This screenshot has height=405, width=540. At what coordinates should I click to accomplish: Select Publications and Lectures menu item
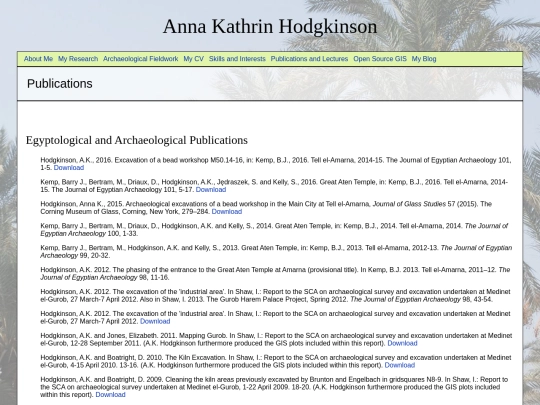click(309, 59)
